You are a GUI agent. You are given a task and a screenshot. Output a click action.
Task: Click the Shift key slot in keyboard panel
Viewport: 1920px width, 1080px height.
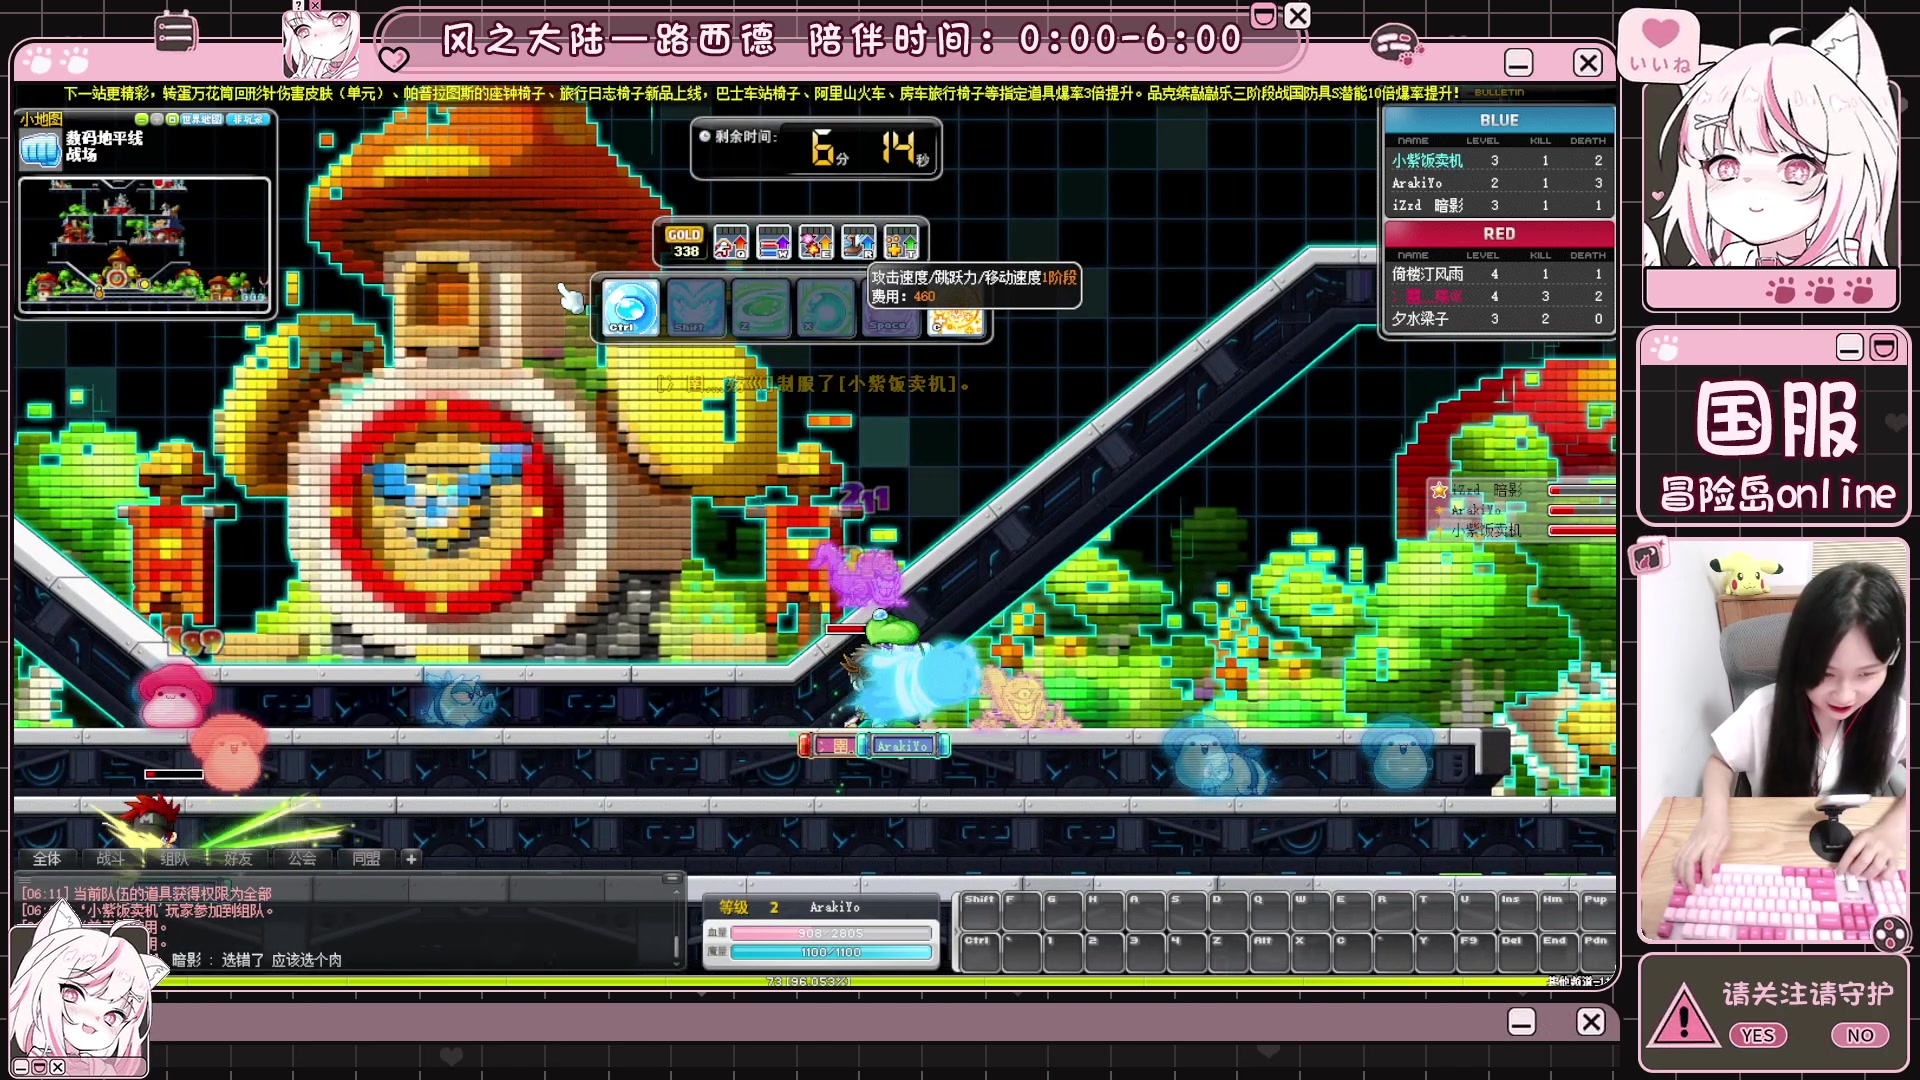pos(979,911)
